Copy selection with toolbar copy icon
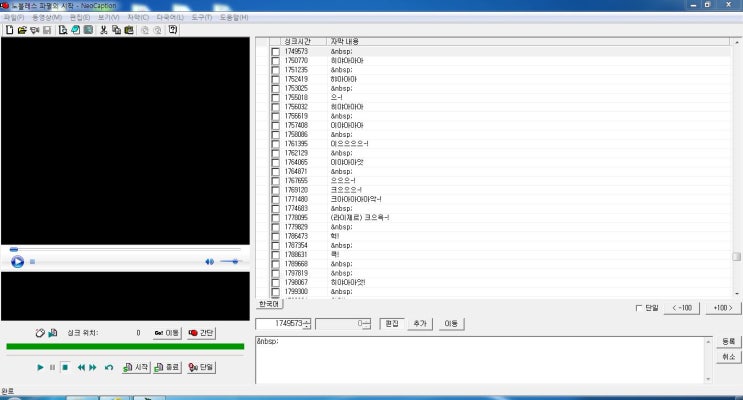 (116, 30)
